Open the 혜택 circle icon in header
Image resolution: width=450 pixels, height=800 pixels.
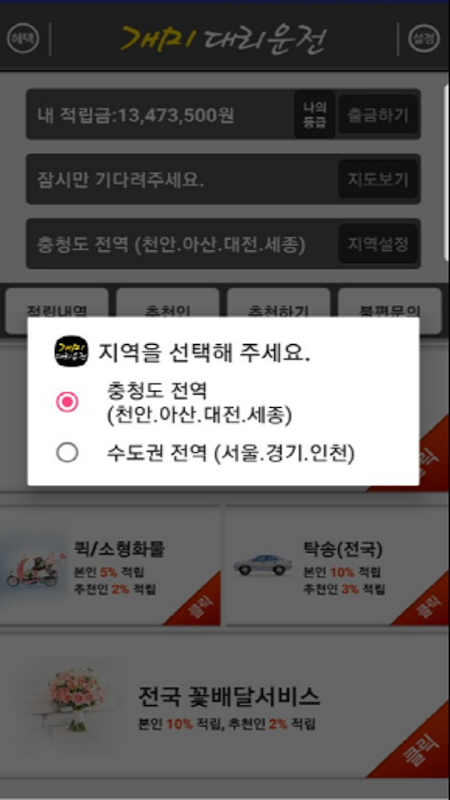(x=23, y=39)
